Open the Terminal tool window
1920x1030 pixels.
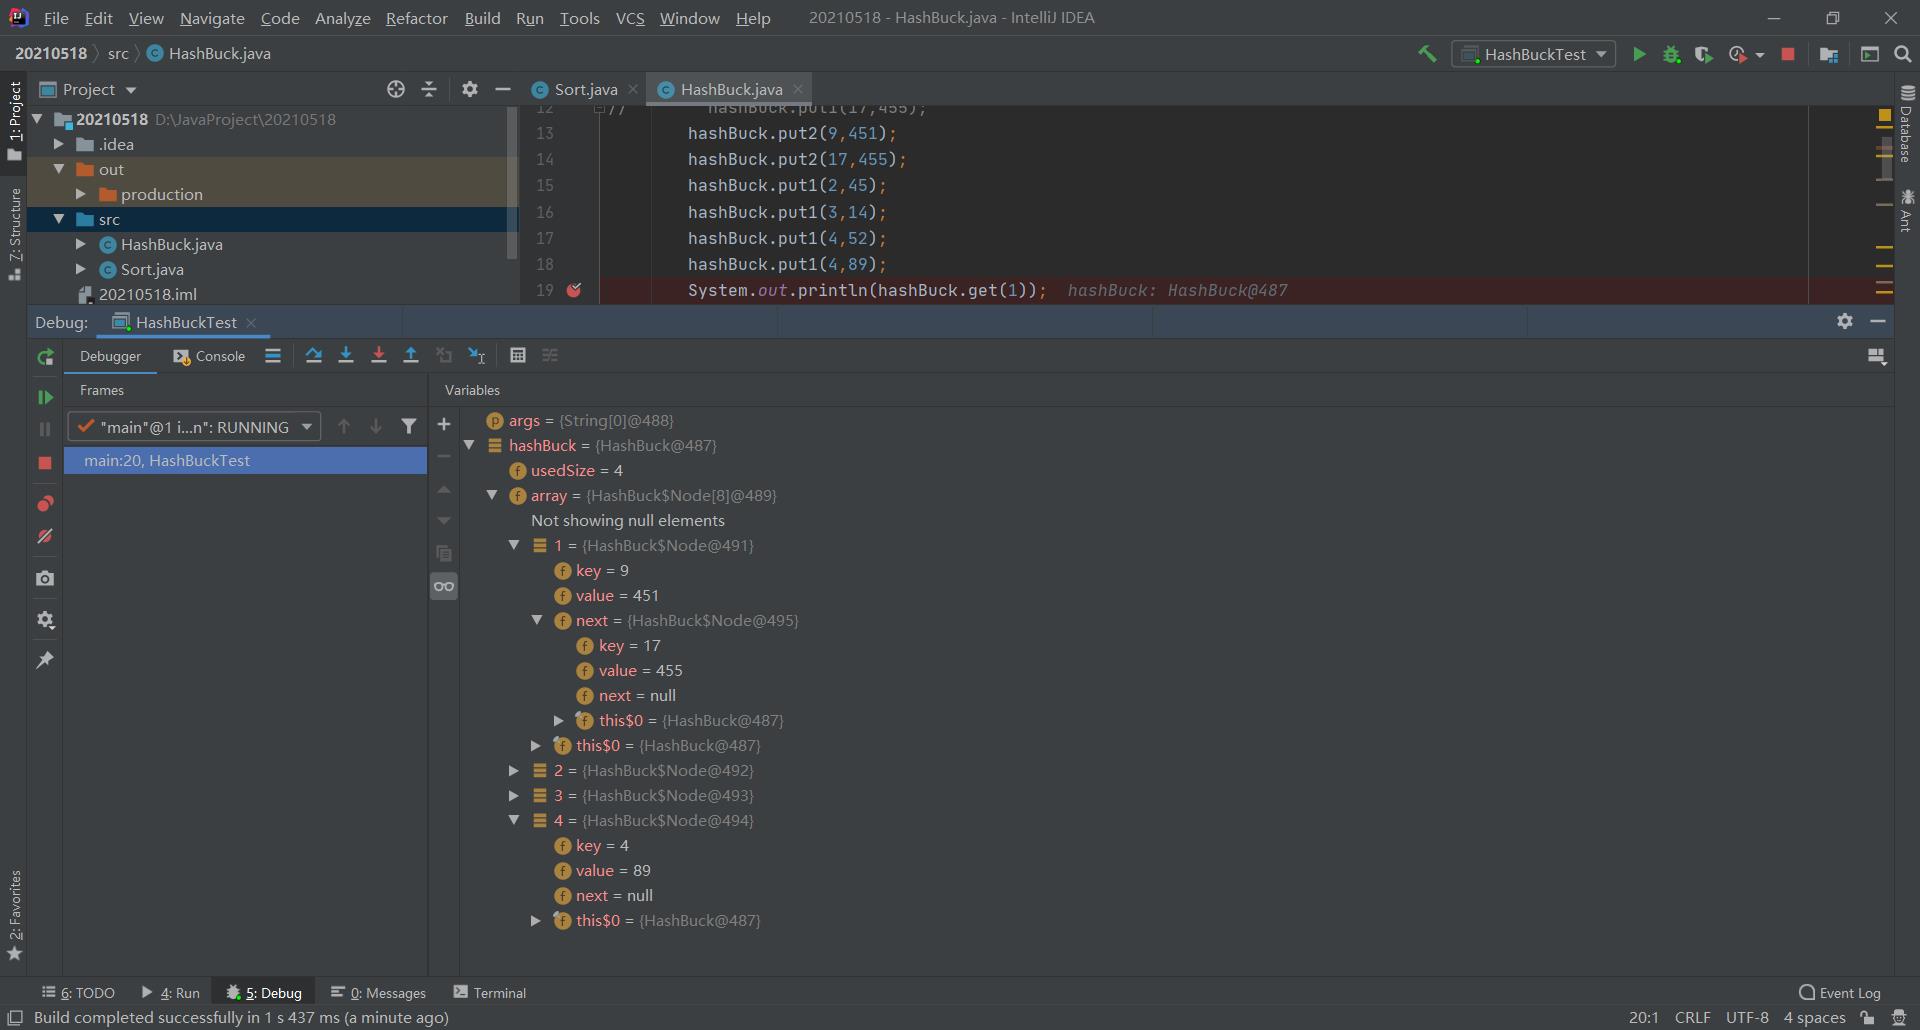[x=490, y=992]
